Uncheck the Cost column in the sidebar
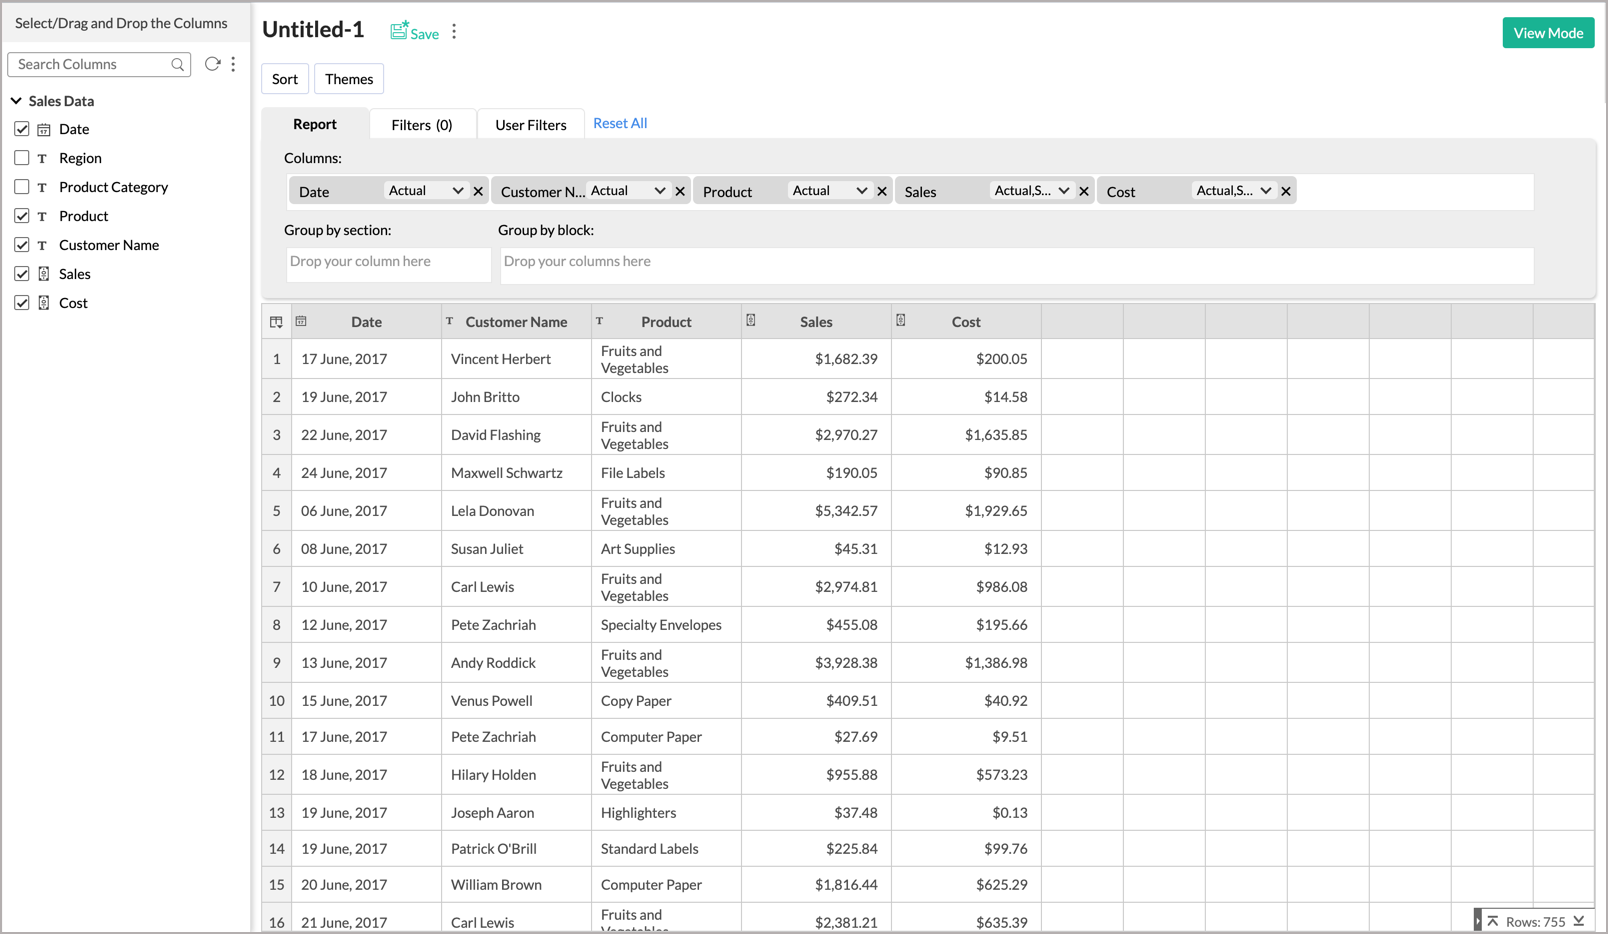The image size is (1608, 934). (x=22, y=302)
